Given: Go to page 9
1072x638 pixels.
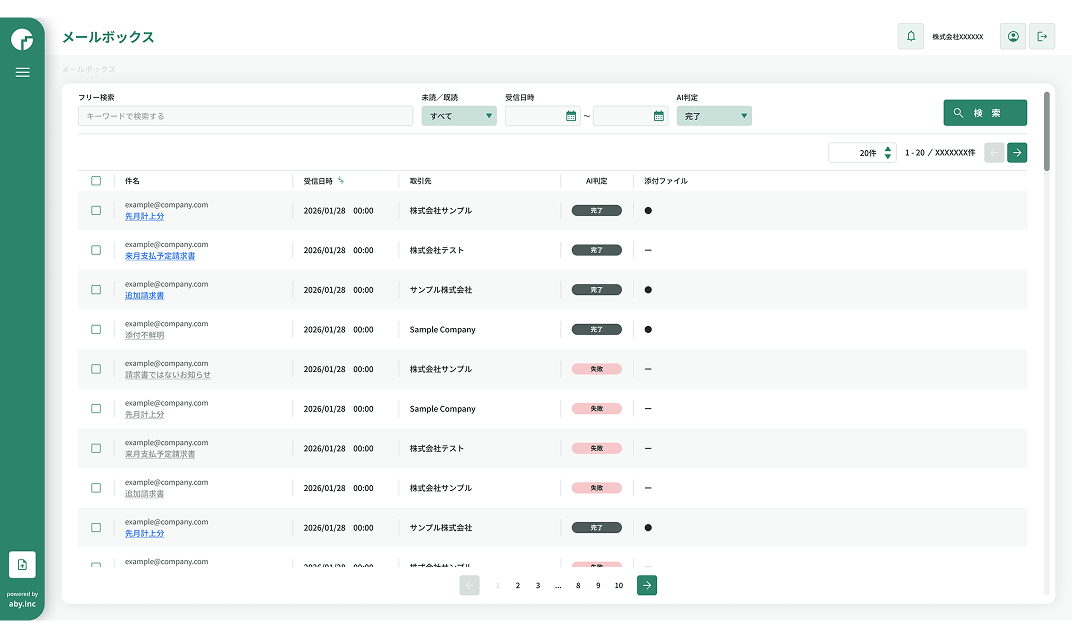Looking at the screenshot, I should tap(598, 585).
